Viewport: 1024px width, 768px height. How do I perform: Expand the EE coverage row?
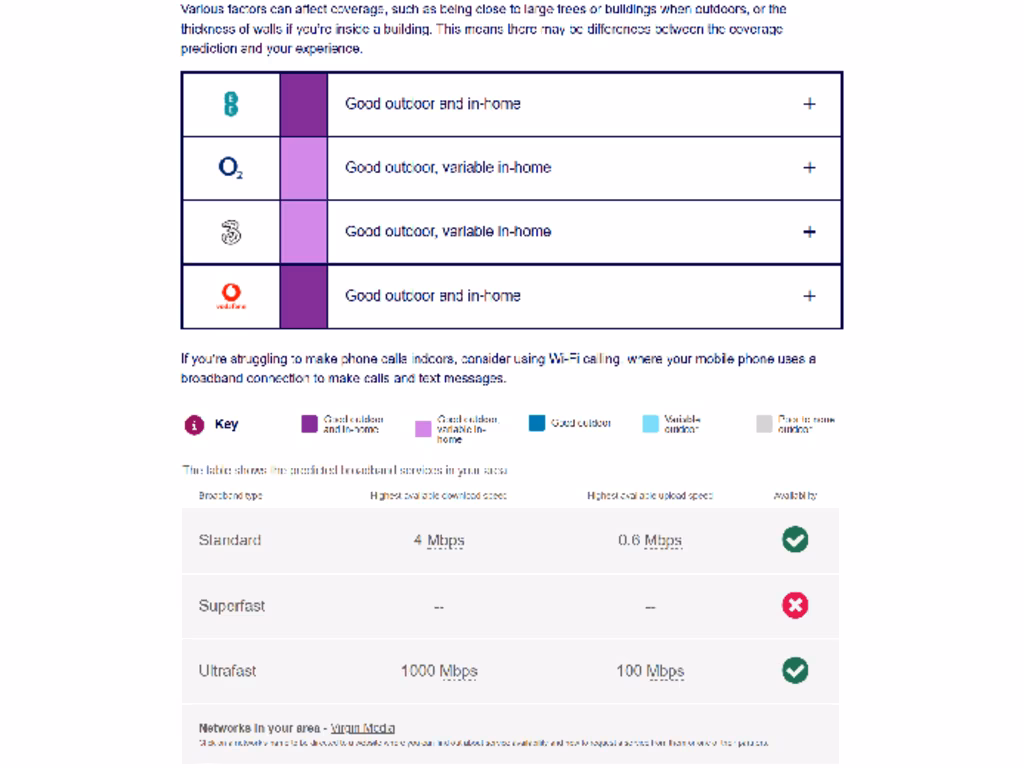click(x=809, y=104)
